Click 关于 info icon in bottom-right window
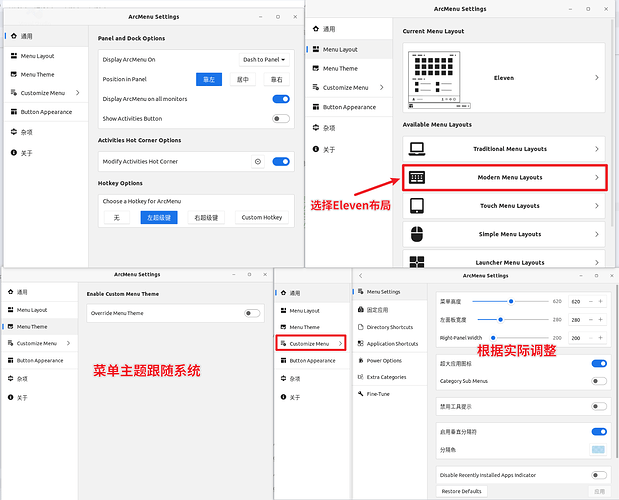 coord(283,397)
